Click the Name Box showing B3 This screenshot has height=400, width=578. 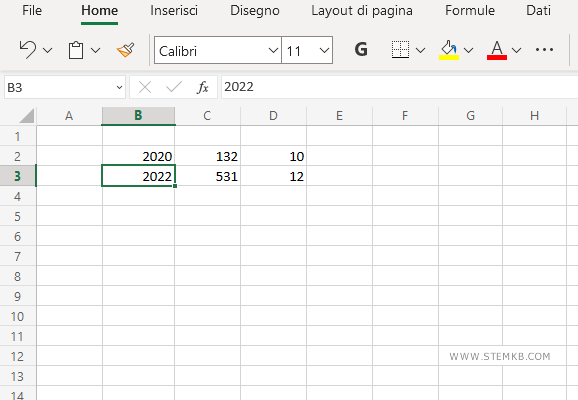click(x=59, y=87)
